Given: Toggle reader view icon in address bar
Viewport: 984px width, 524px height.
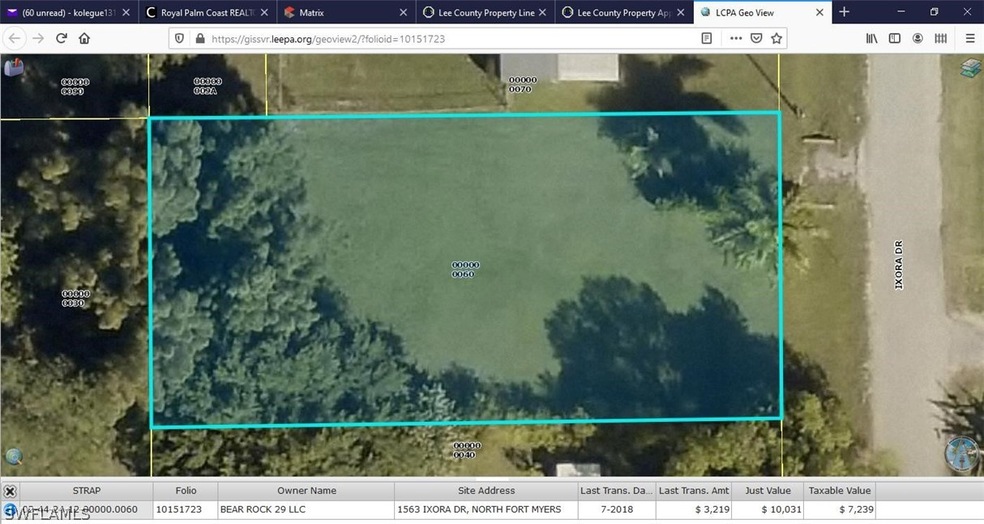Looking at the screenshot, I should click(707, 38).
